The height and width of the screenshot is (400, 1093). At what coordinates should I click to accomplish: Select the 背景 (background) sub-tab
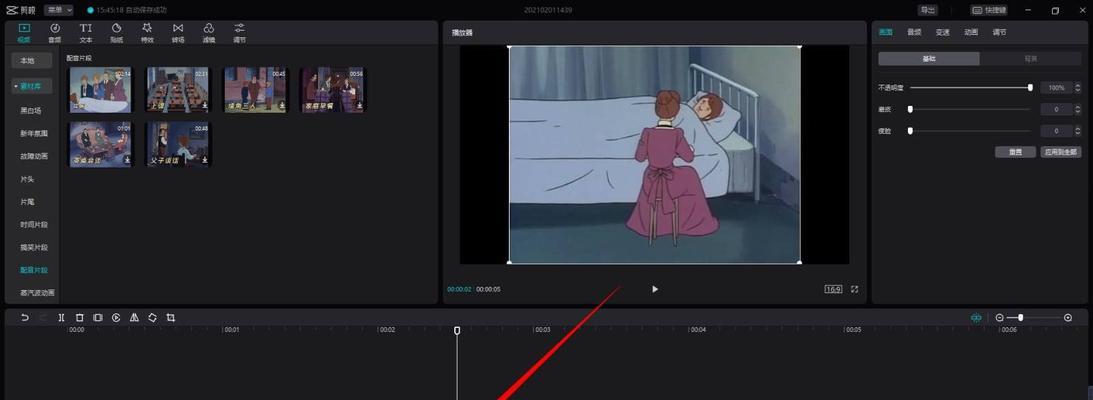(x=1030, y=59)
